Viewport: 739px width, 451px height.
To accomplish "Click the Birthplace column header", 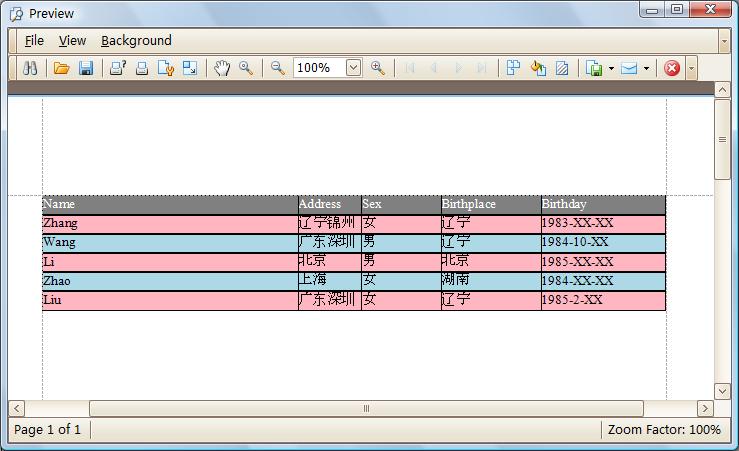I will 491,205.
